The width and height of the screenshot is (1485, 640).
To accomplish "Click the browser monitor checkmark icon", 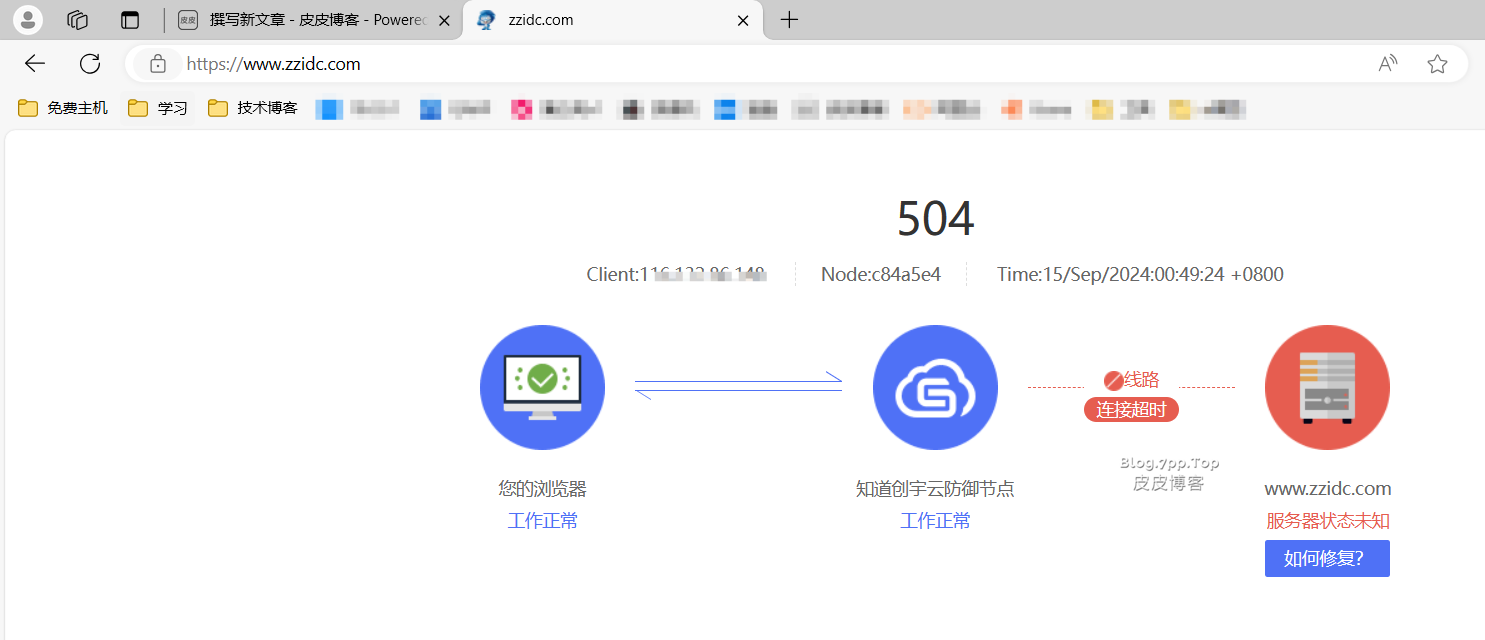I will point(542,387).
